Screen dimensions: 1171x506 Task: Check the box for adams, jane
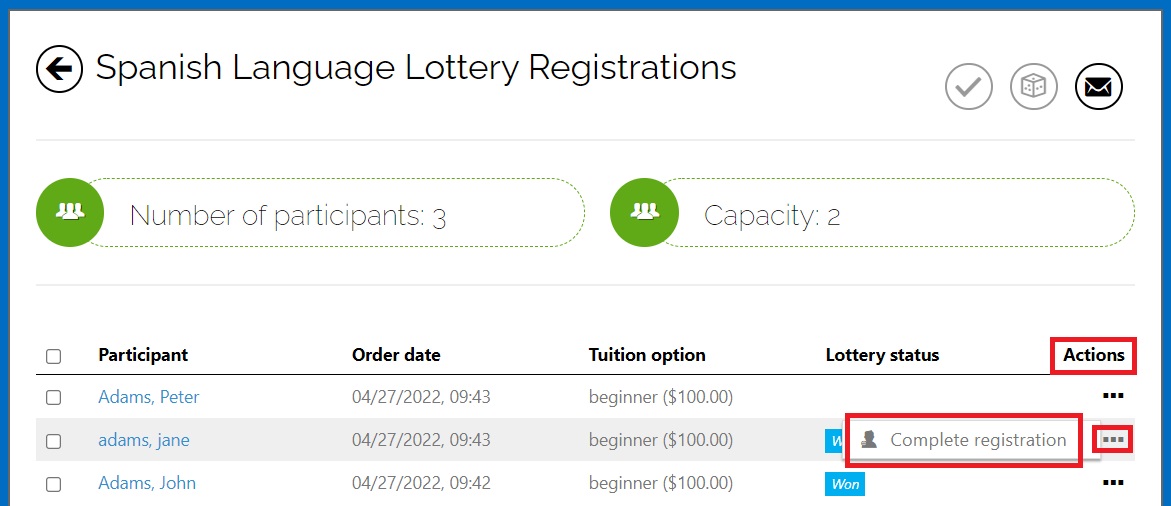(x=54, y=441)
